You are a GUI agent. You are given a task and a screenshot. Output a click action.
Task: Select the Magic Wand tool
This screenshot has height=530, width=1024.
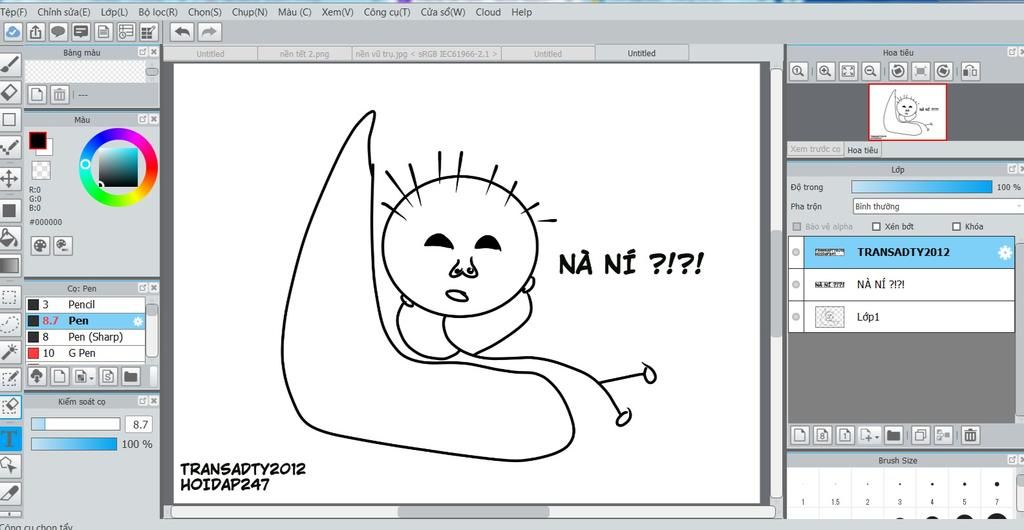tap(10, 352)
